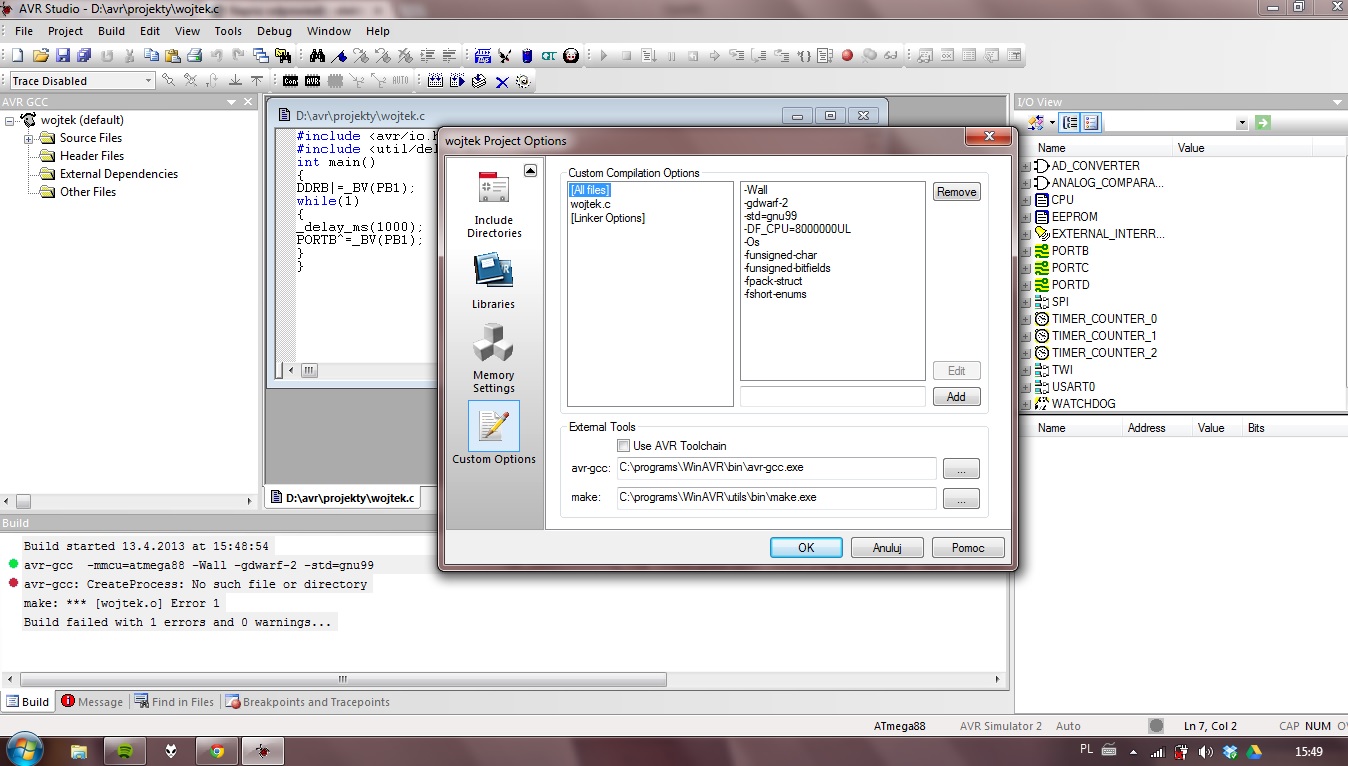The image size is (1348, 766).
Task: Click the list view icon in I/O View
Action: [1090, 122]
